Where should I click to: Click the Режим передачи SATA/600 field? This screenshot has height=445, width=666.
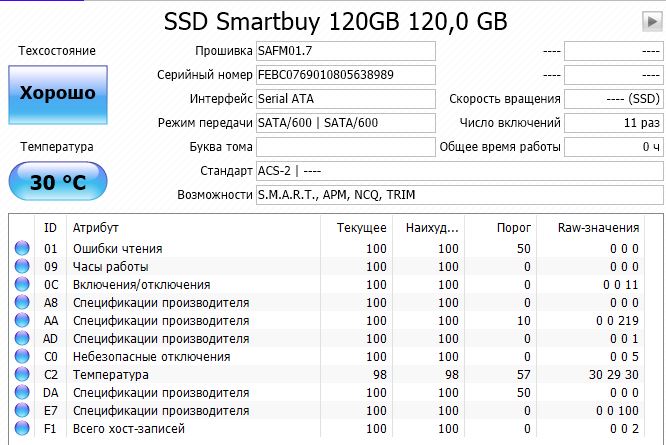[x=345, y=123]
